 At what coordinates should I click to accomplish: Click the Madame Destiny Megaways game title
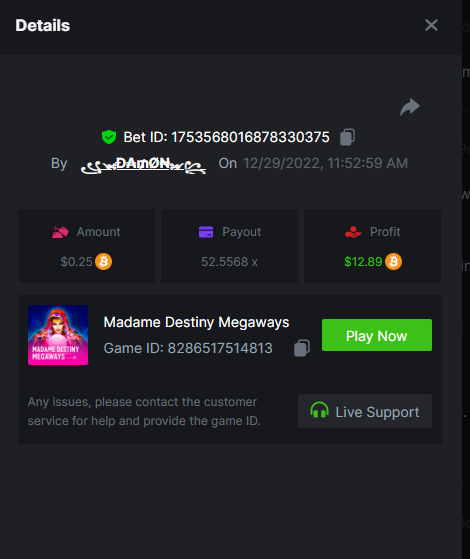point(196,322)
